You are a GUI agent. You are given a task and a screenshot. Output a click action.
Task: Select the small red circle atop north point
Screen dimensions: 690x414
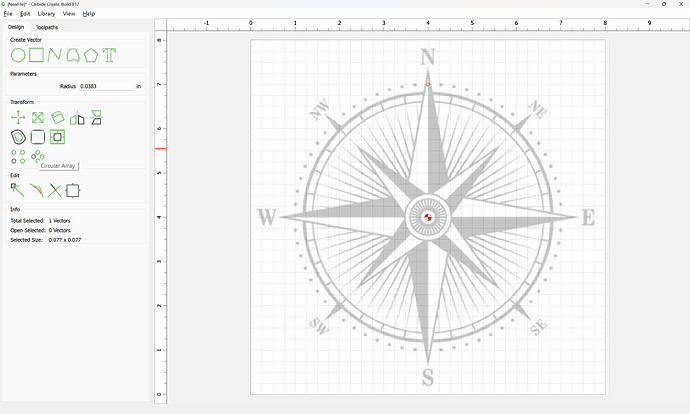point(428,84)
